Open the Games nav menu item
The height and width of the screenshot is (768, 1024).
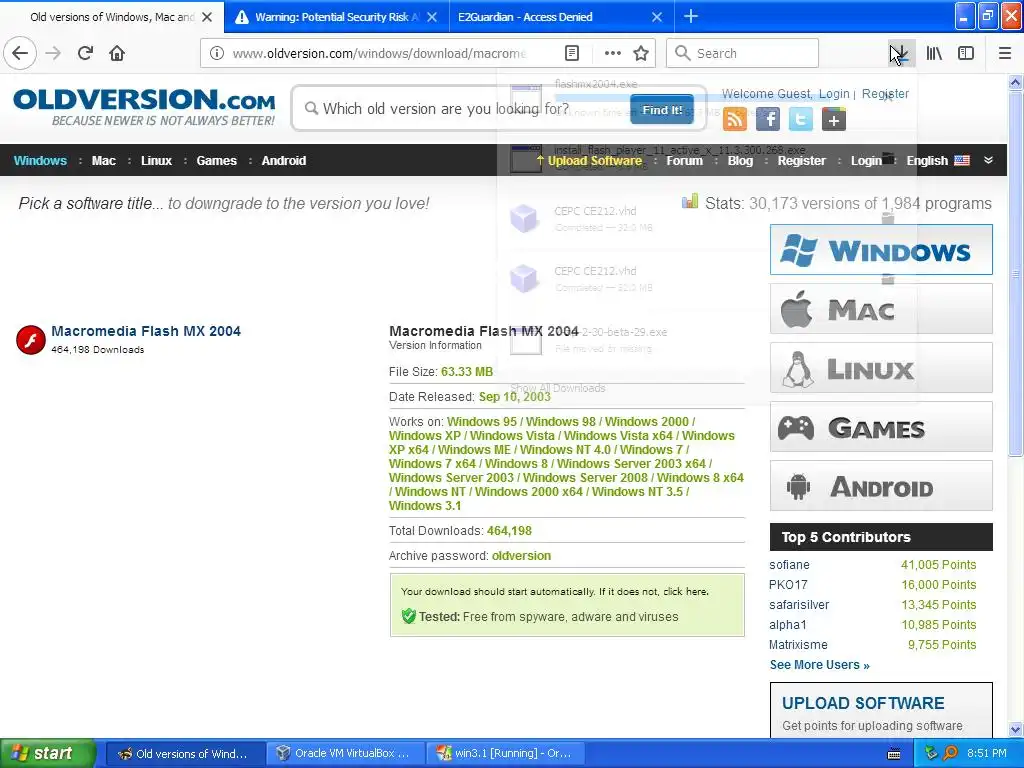[216, 160]
